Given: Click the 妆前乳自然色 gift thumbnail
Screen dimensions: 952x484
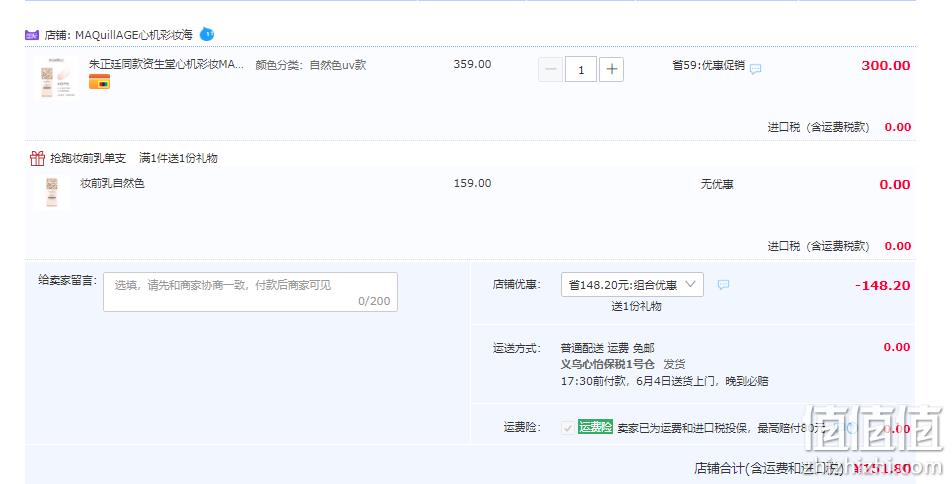Looking at the screenshot, I should [x=52, y=193].
